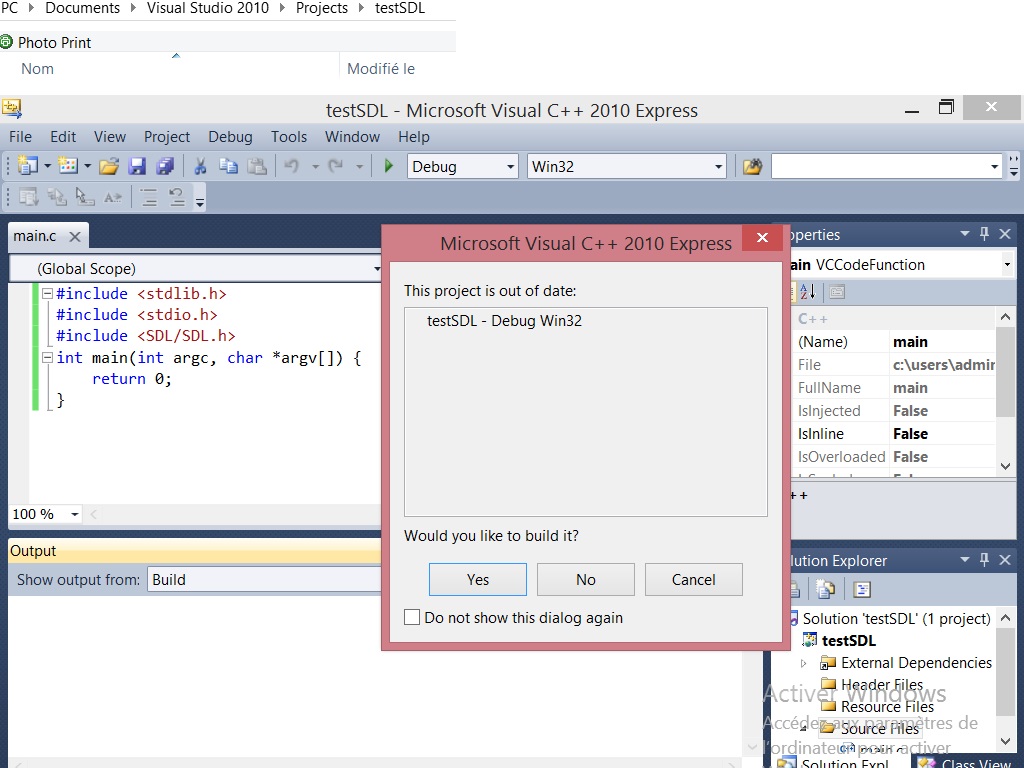The width and height of the screenshot is (1024, 768).
Task: Open the Win32 platform dropdown
Action: point(718,167)
